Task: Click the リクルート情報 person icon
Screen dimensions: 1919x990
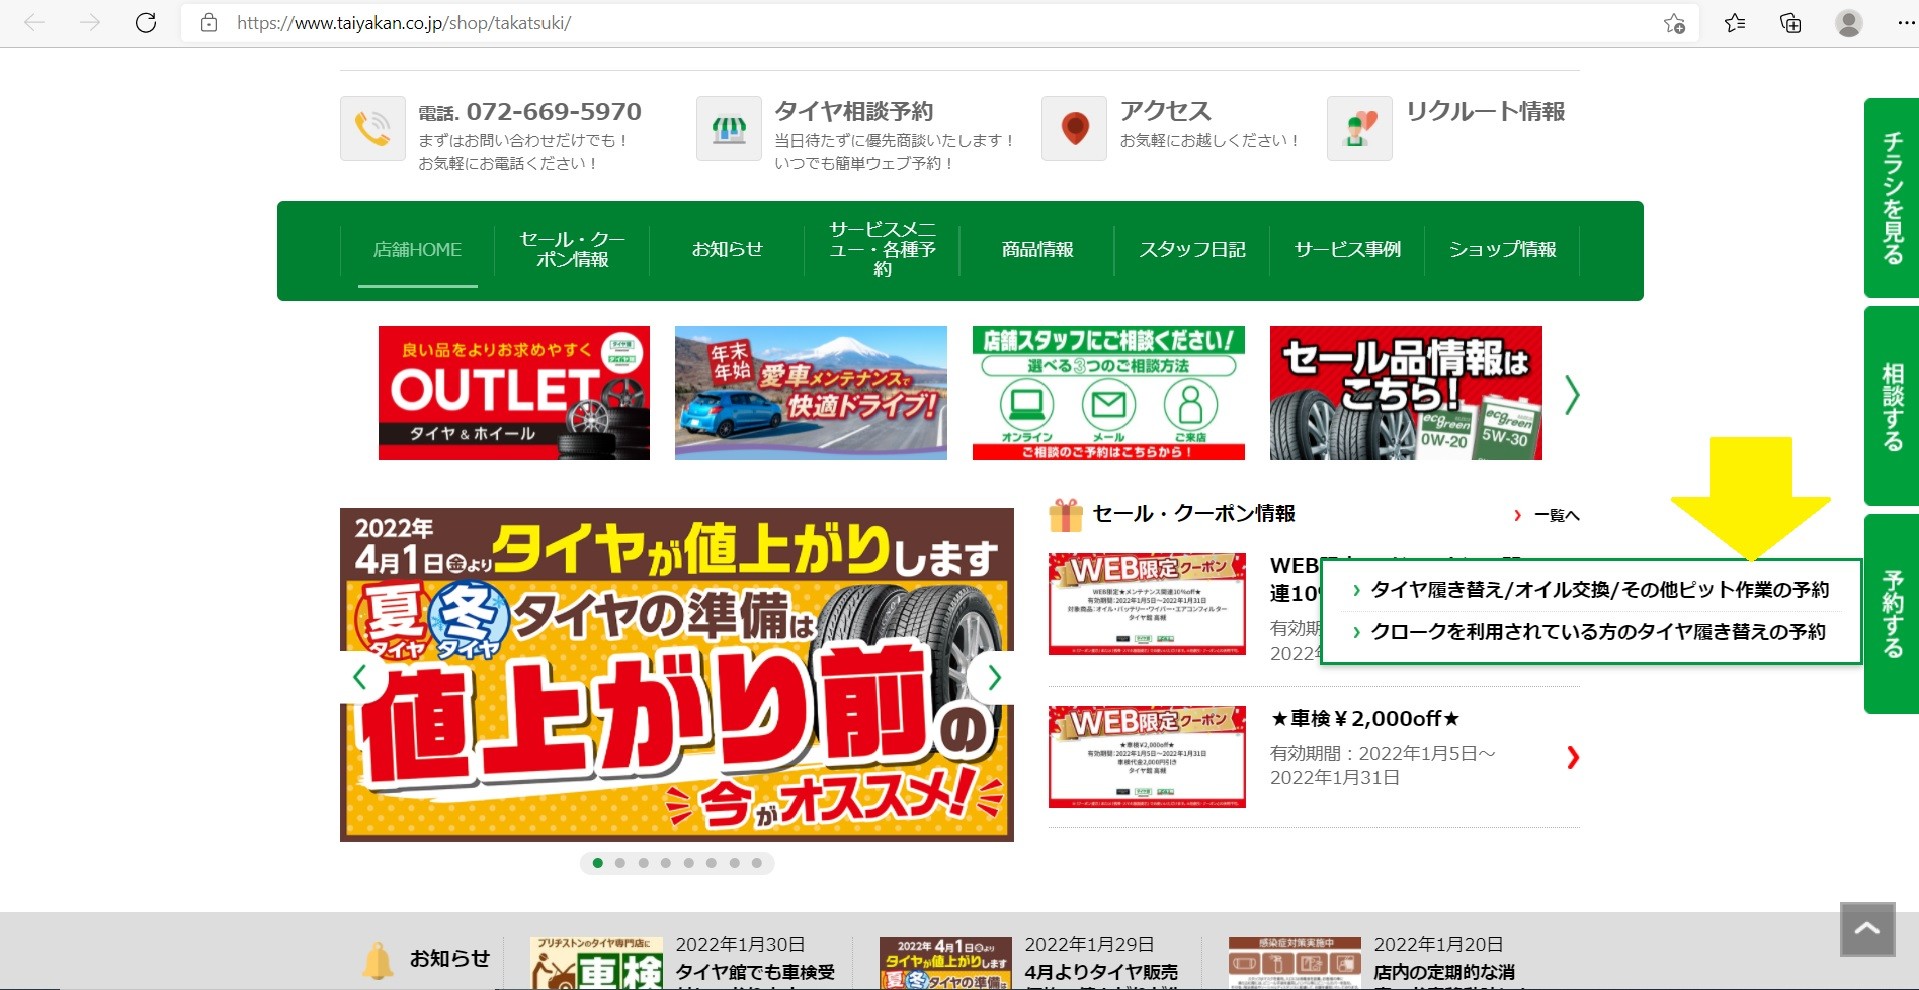Action: [x=1359, y=129]
